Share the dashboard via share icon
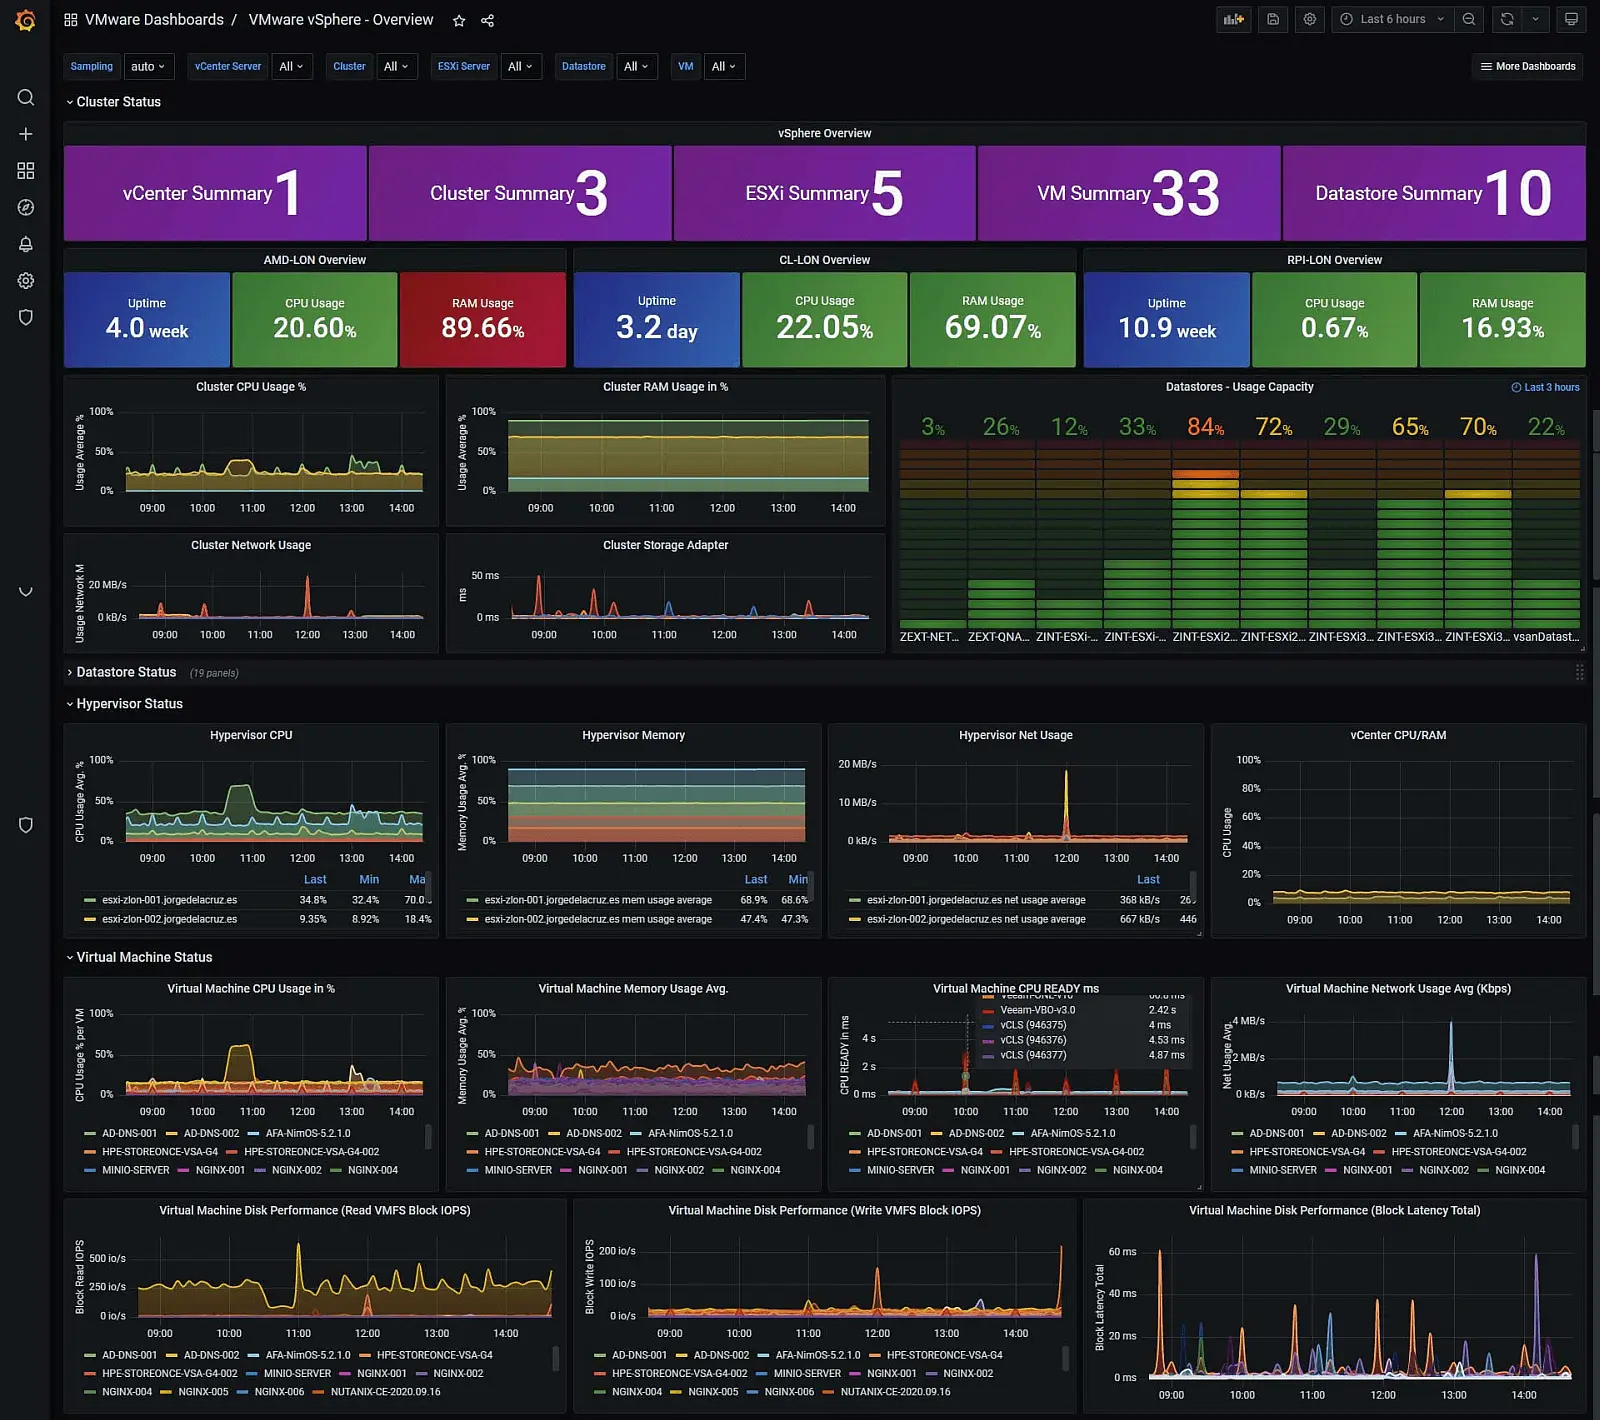The image size is (1600, 1420). (x=488, y=20)
